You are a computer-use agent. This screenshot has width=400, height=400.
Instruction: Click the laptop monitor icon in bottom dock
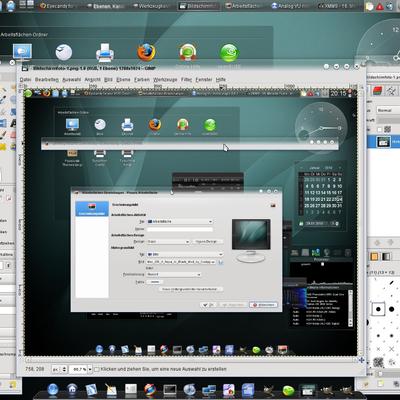[x=170, y=390]
